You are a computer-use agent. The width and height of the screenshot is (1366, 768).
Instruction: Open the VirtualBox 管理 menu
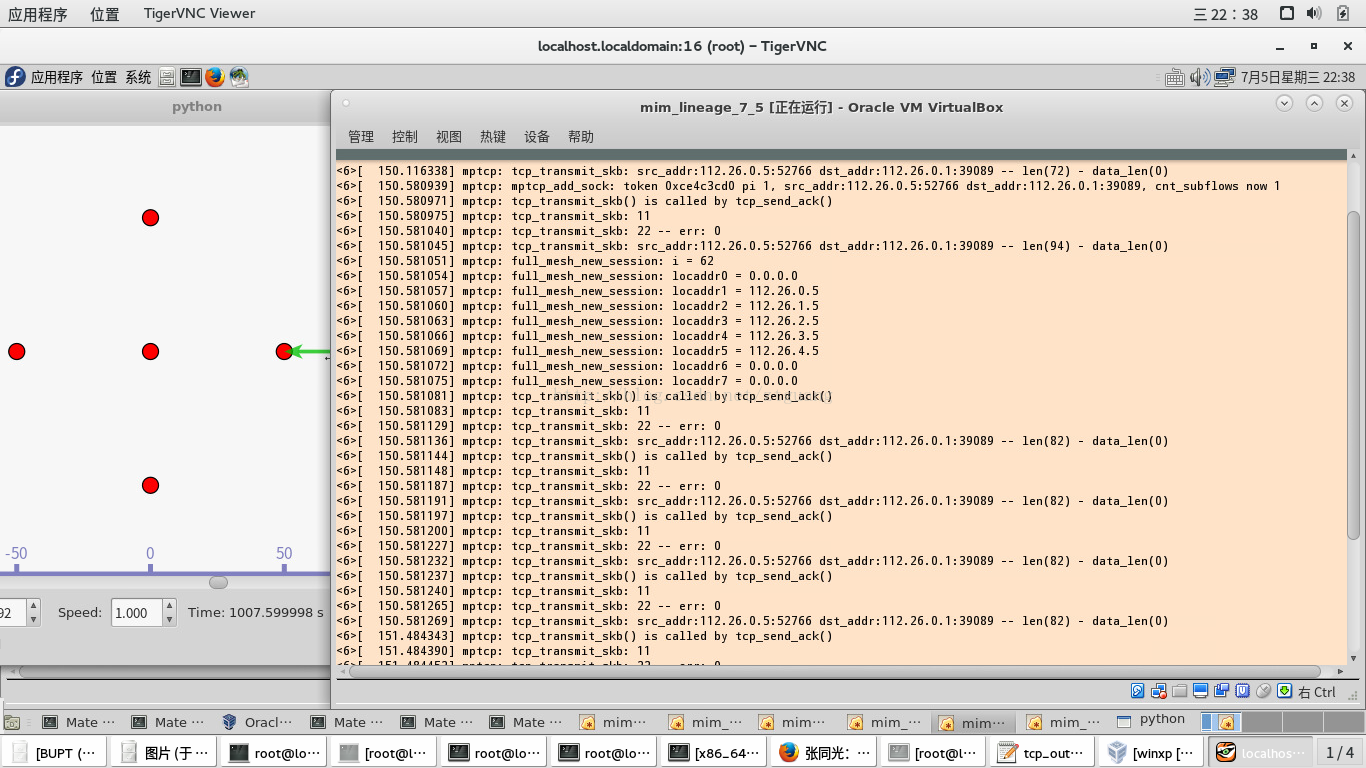click(361, 137)
